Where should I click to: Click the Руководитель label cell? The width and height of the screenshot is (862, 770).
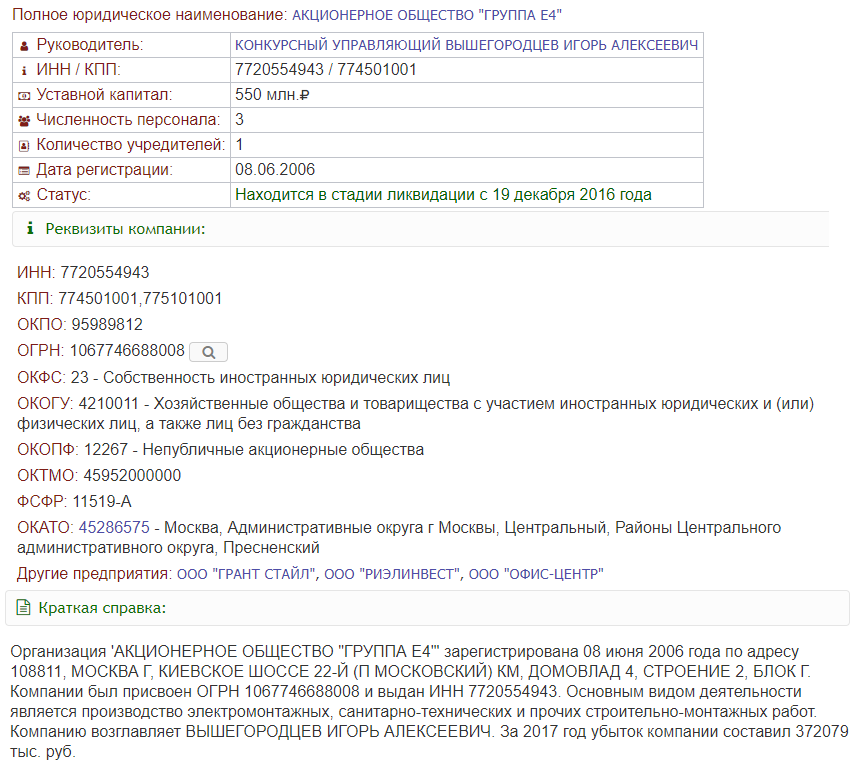tap(121, 45)
